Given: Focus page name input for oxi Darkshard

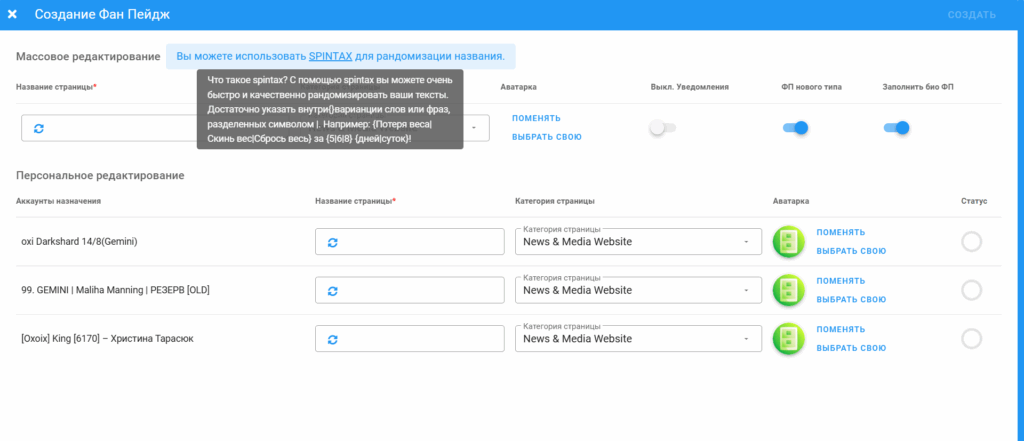Looking at the screenshot, I should pos(409,242).
